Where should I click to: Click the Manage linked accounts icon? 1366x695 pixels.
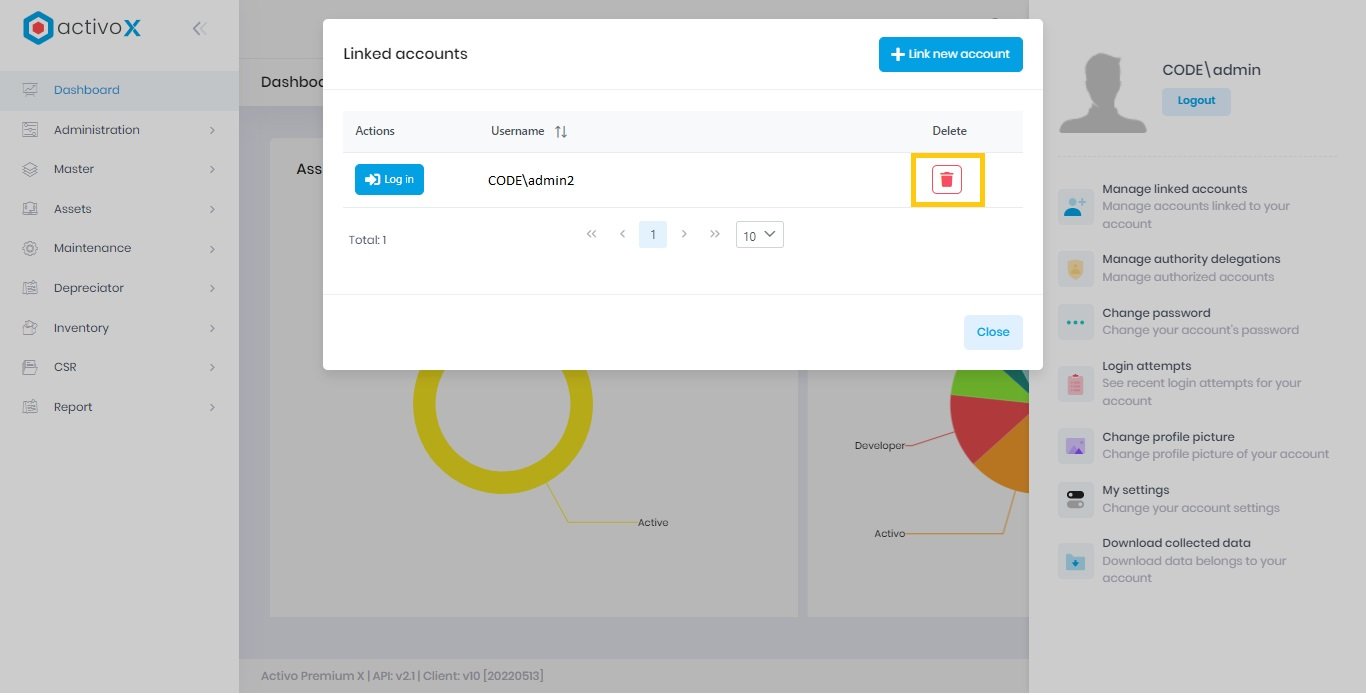click(x=1075, y=207)
